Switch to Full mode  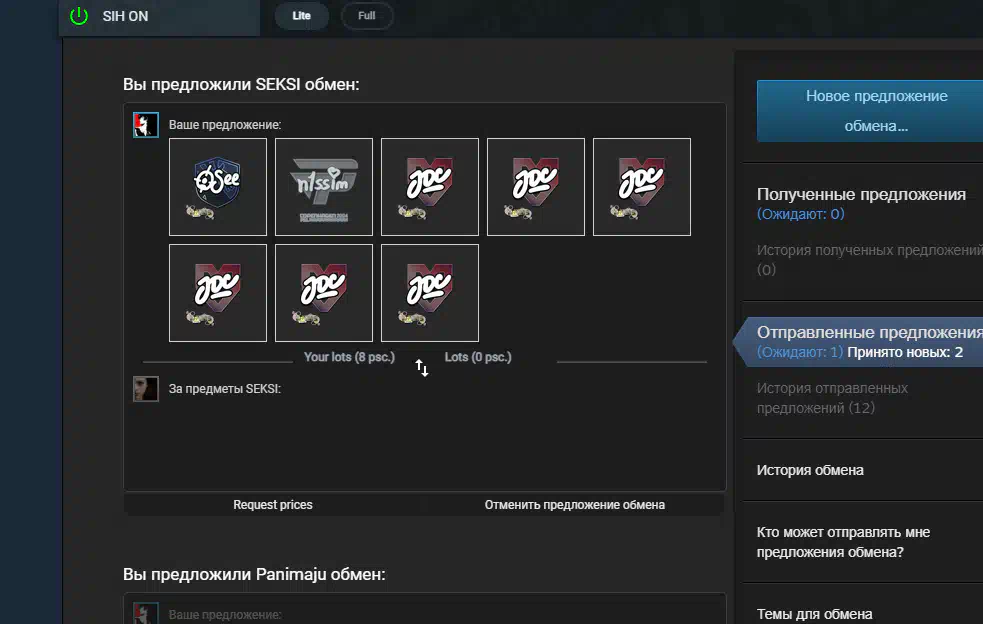367,16
